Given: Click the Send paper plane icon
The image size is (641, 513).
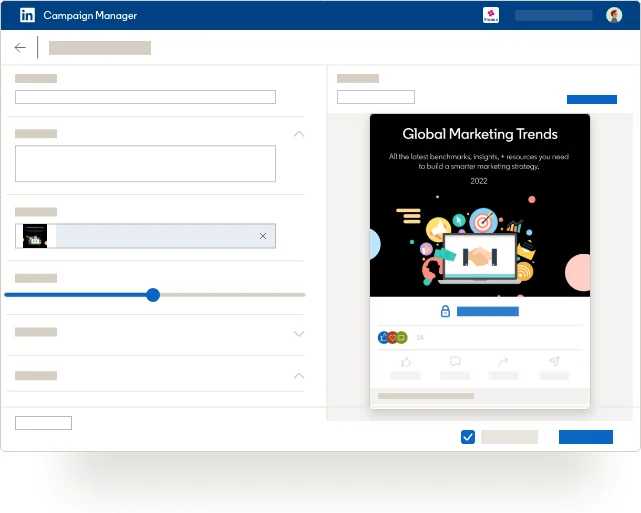Looking at the screenshot, I should pyautogui.click(x=554, y=361).
